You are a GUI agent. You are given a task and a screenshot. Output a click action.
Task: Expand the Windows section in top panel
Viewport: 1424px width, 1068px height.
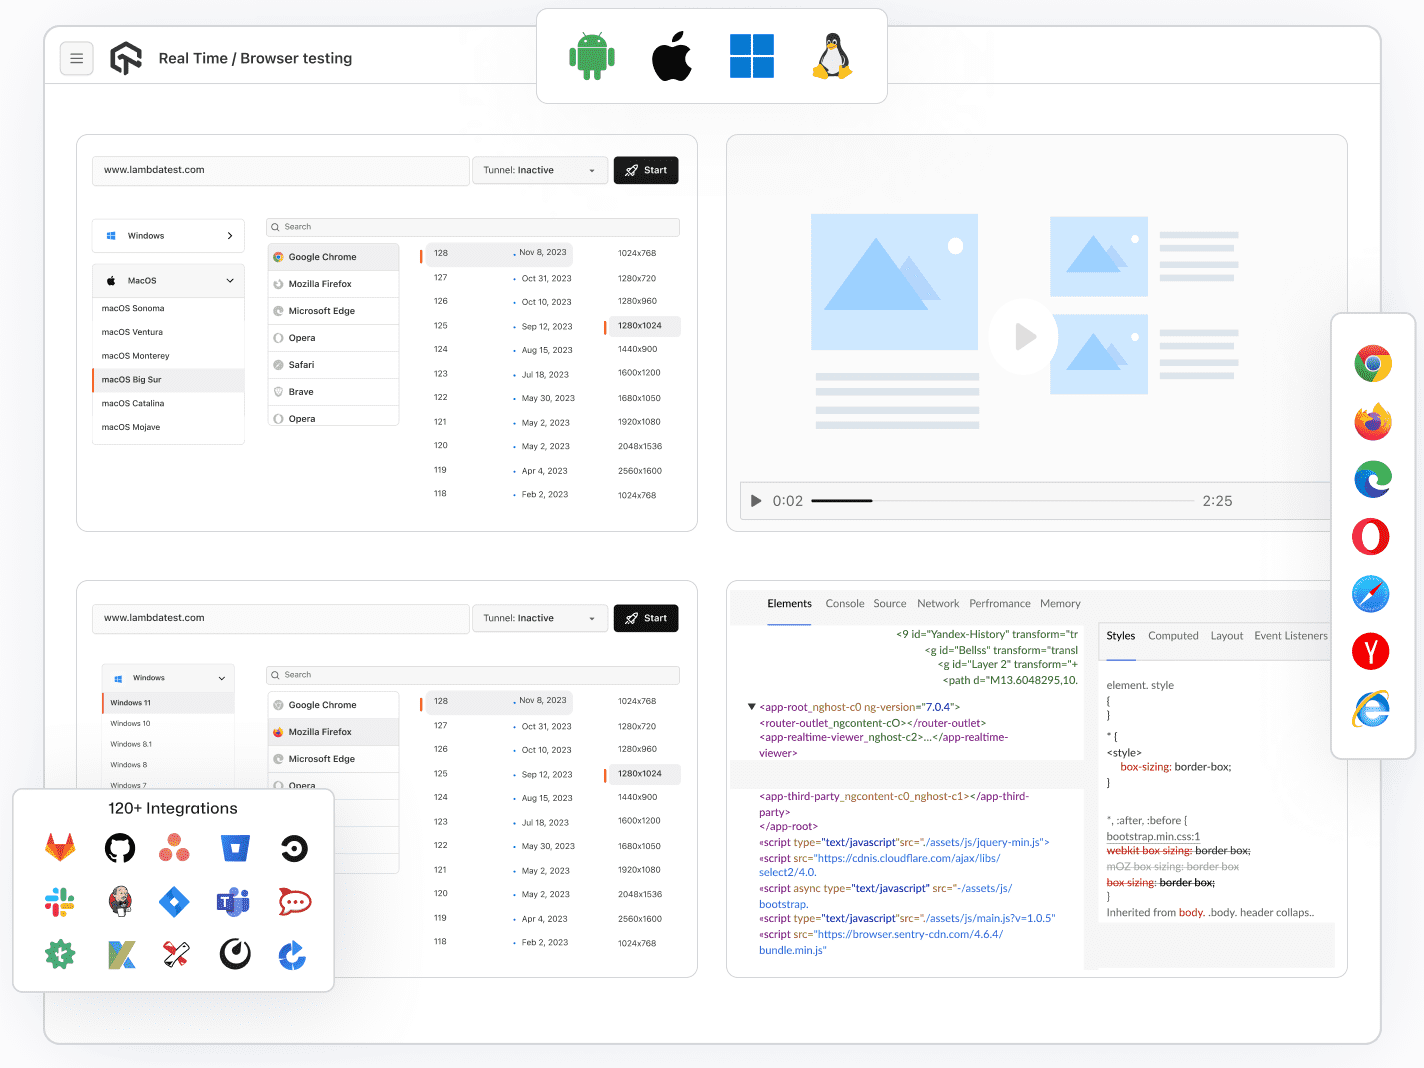pos(229,236)
